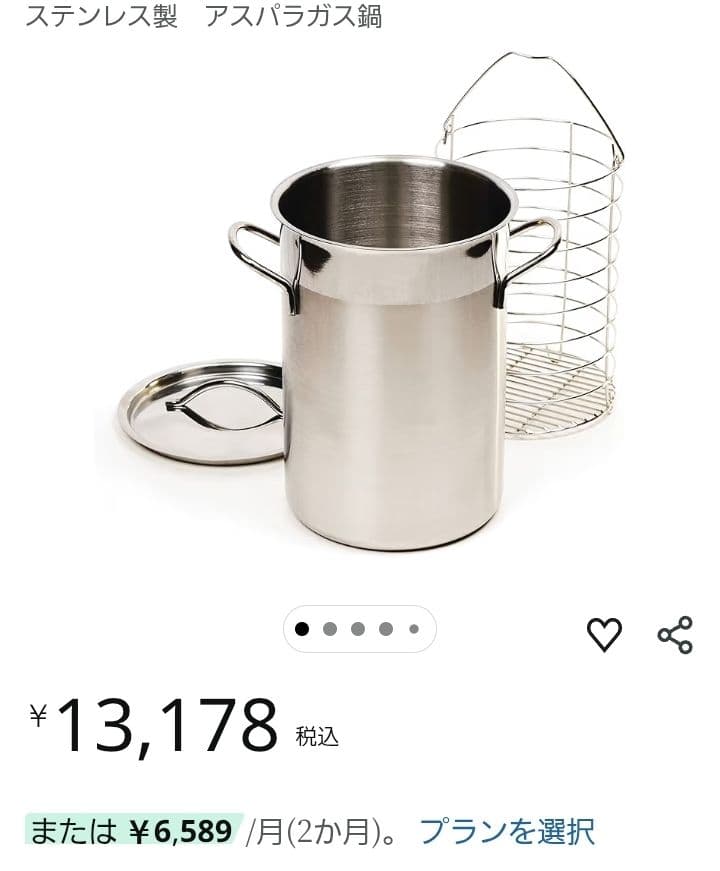Jump to the fourth carousel image dot

[x=386, y=629]
